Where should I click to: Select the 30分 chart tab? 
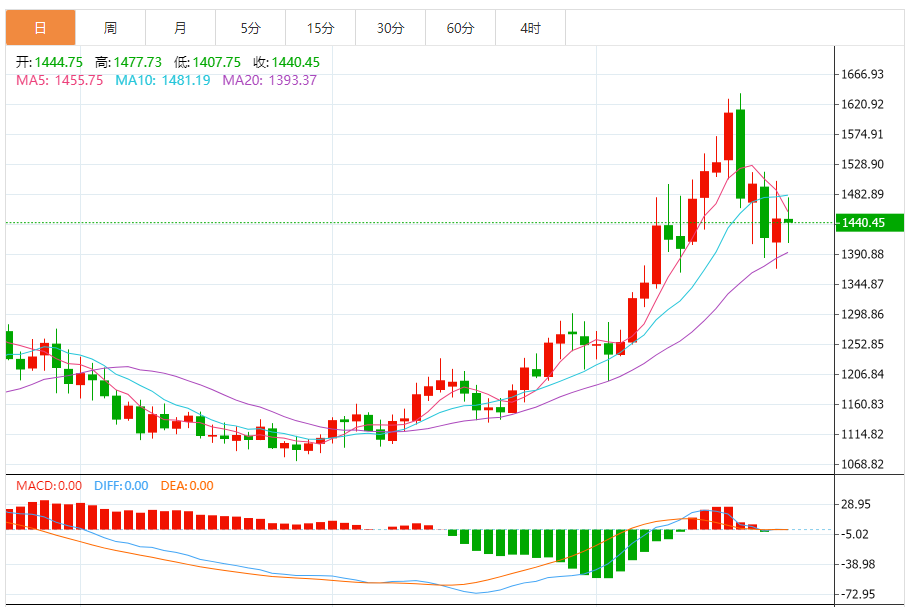coord(390,28)
